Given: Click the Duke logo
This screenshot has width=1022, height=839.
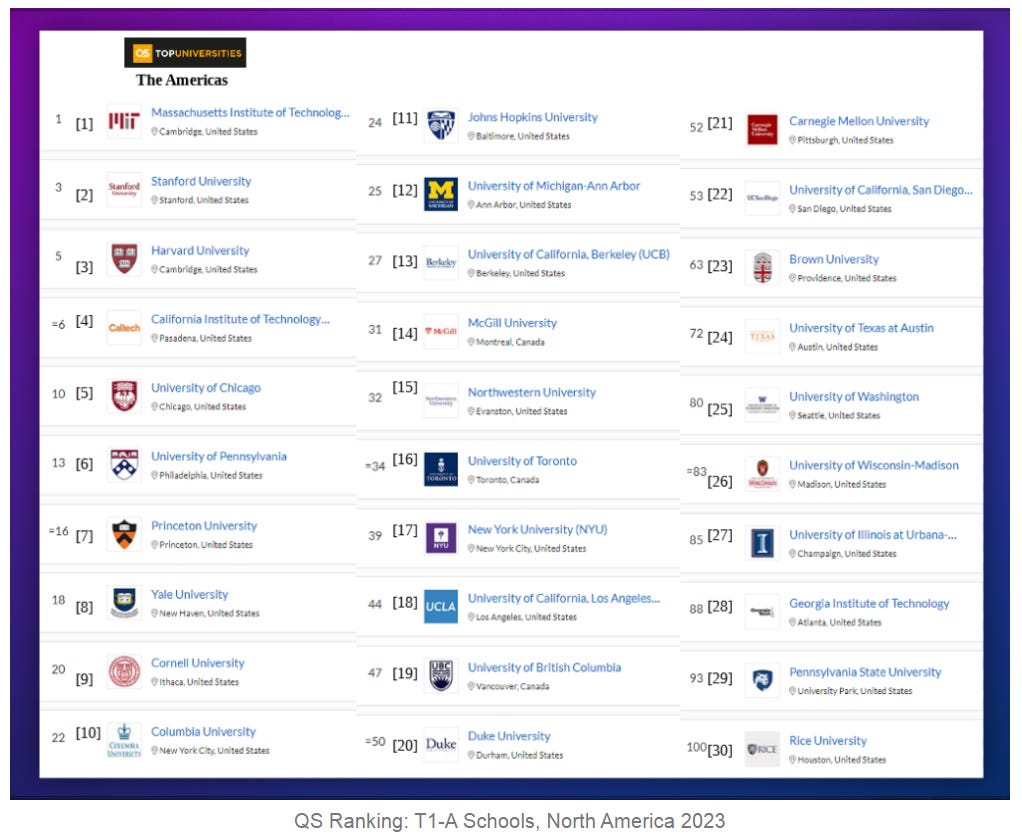Looking at the screenshot, I should (441, 744).
